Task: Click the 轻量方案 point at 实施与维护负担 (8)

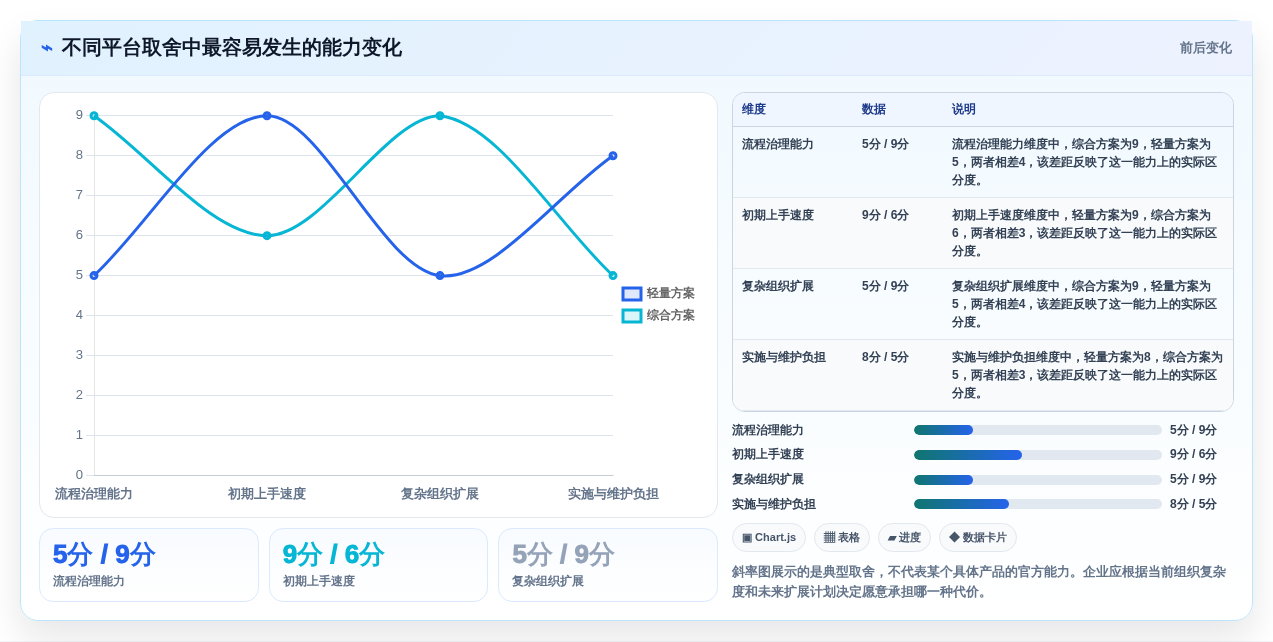Action: click(x=613, y=156)
